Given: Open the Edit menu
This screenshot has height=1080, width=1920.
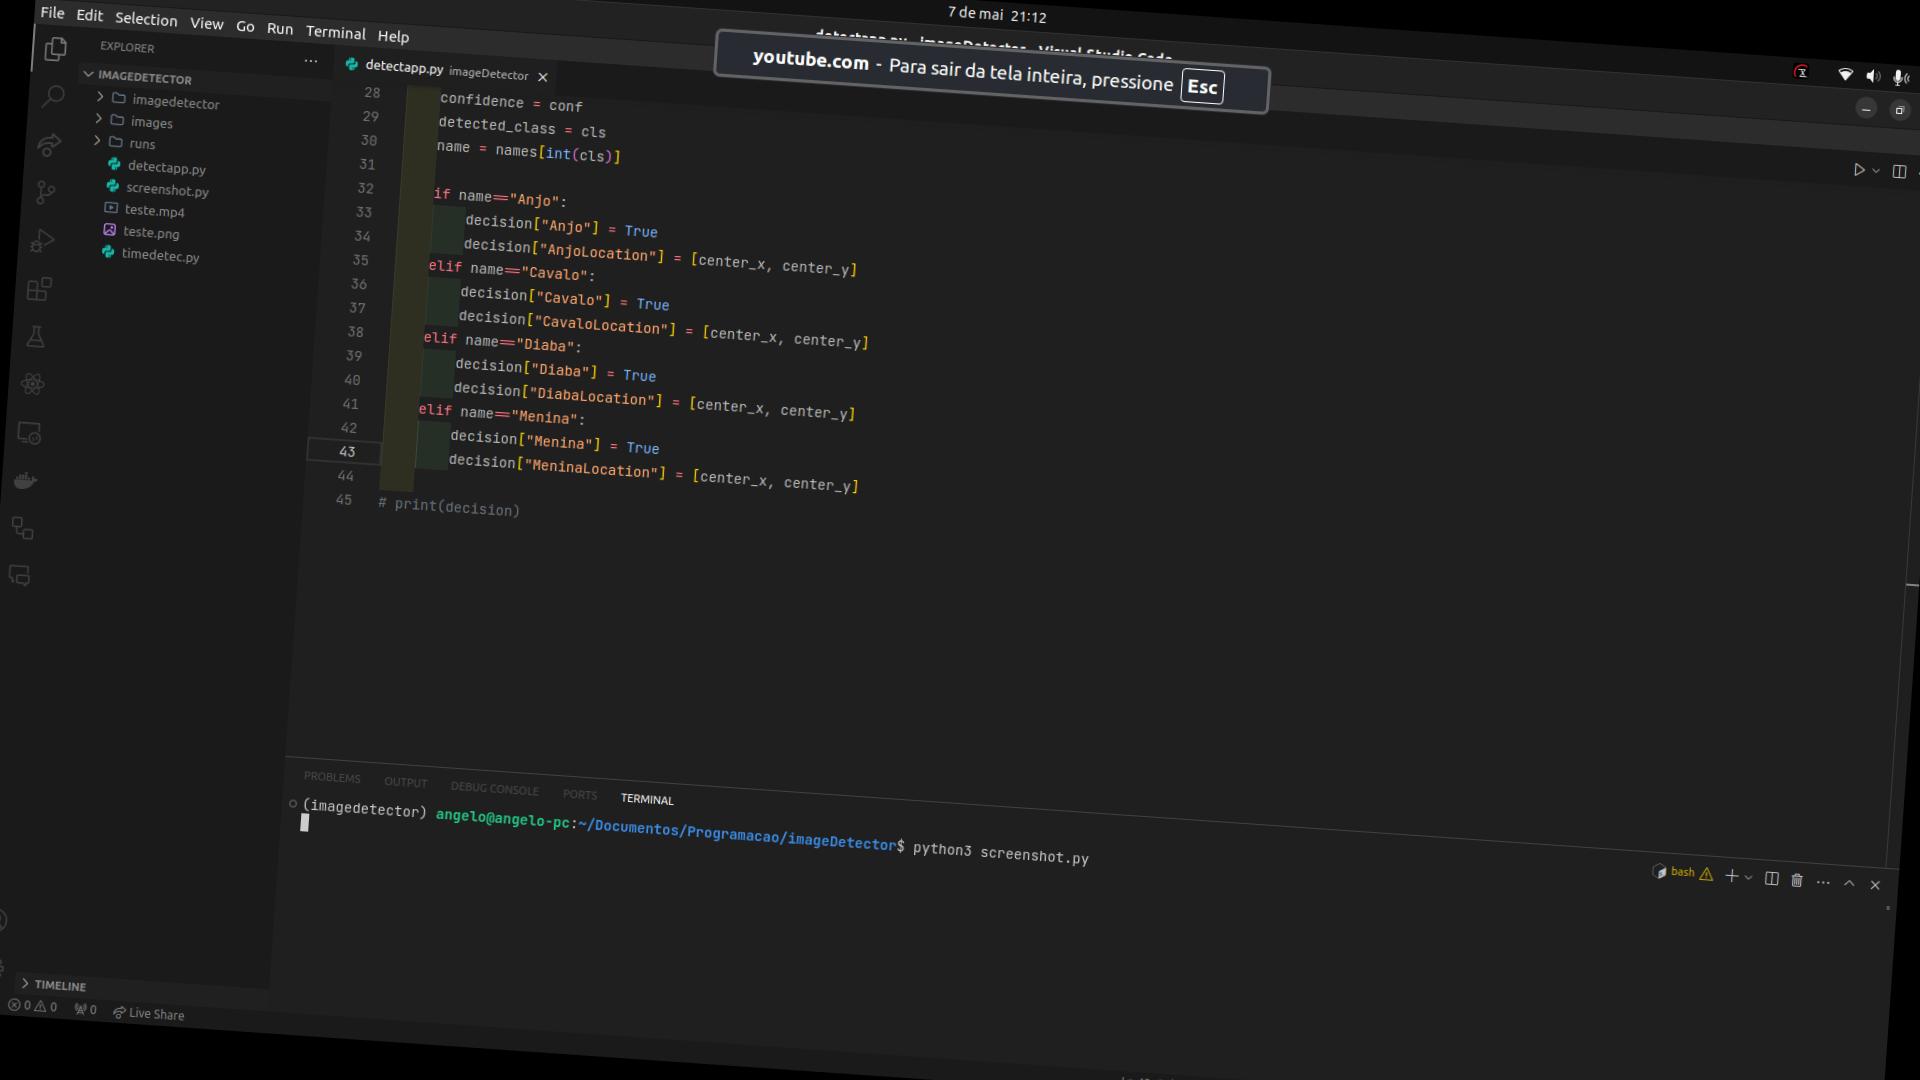Looking at the screenshot, I should click(x=90, y=16).
